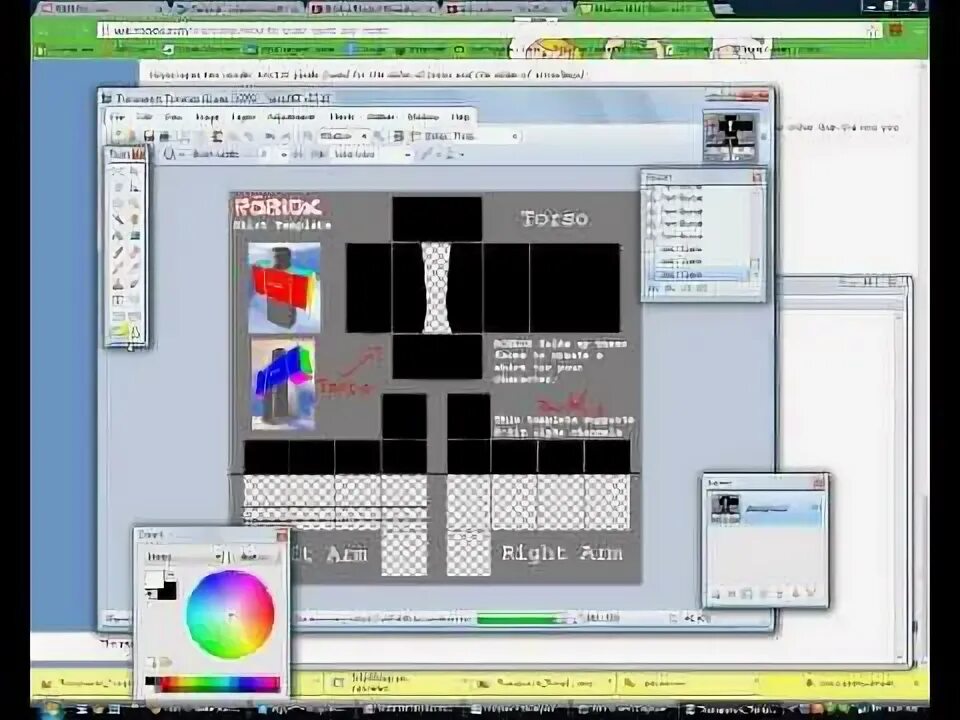The height and width of the screenshot is (720, 960).
Task: Select the Paintbrush tool
Action: [118, 252]
